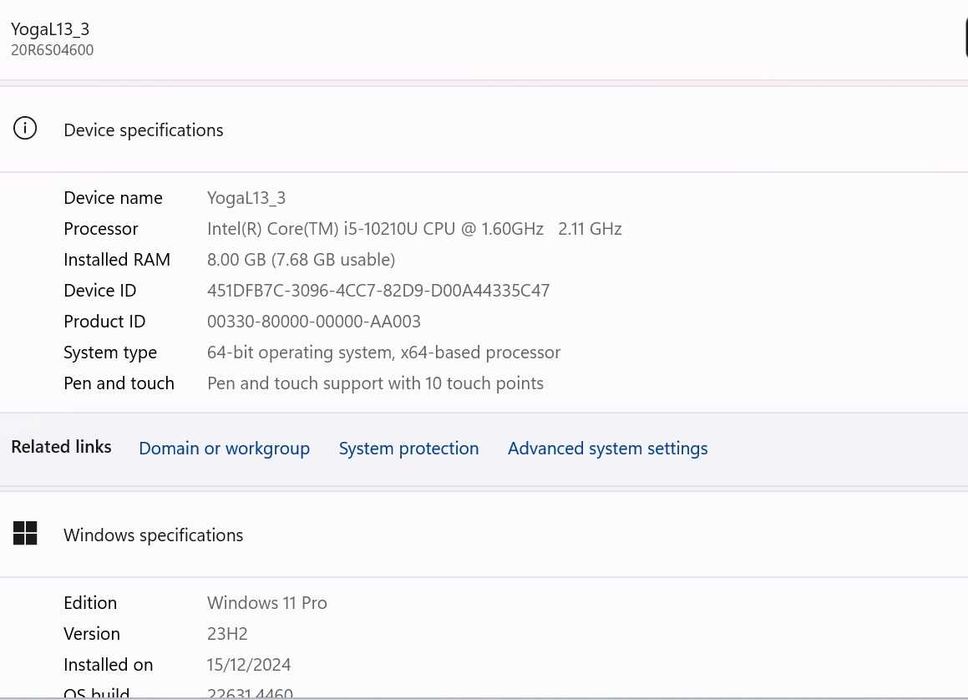The image size is (968, 700).
Task: Select the Device name value YogaL13_3
Action: (x=246, y=198)
